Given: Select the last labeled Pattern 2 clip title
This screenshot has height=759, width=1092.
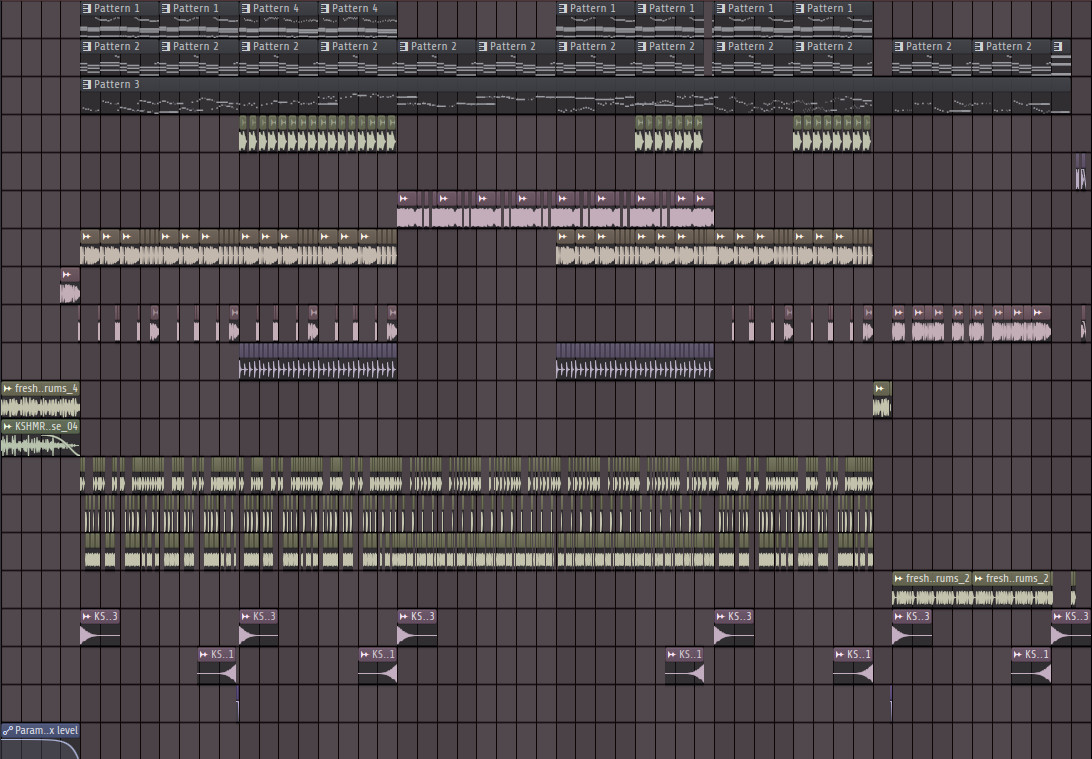Looking at the screenshot, I should point(1008,47).
